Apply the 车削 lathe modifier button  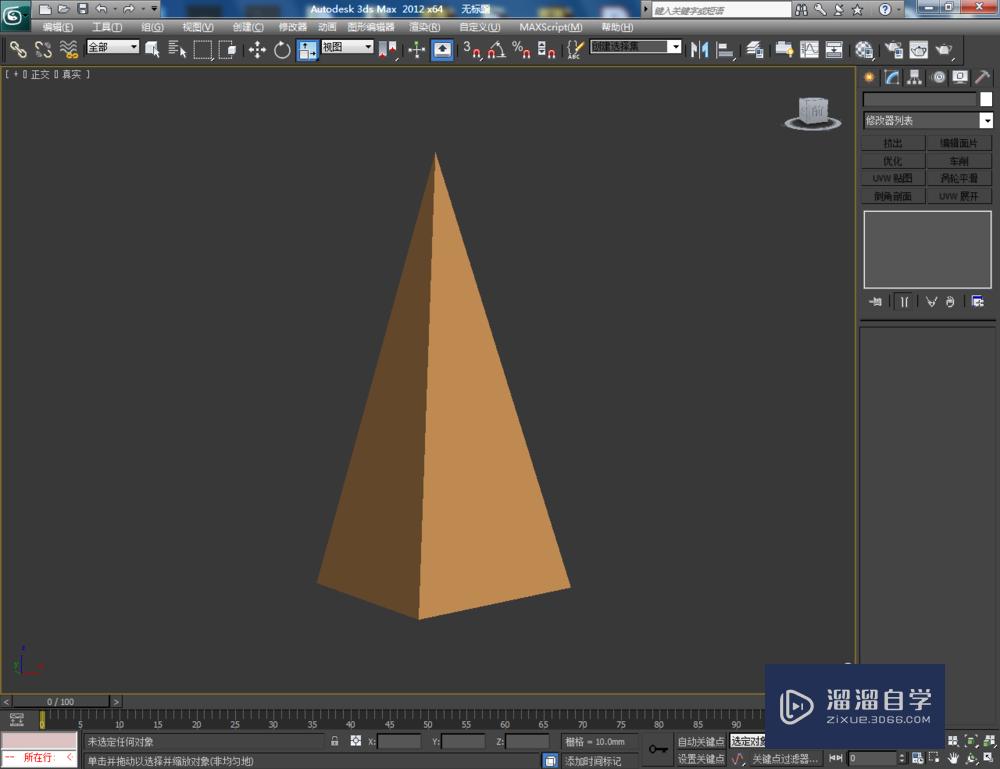(x=958, y=161)
